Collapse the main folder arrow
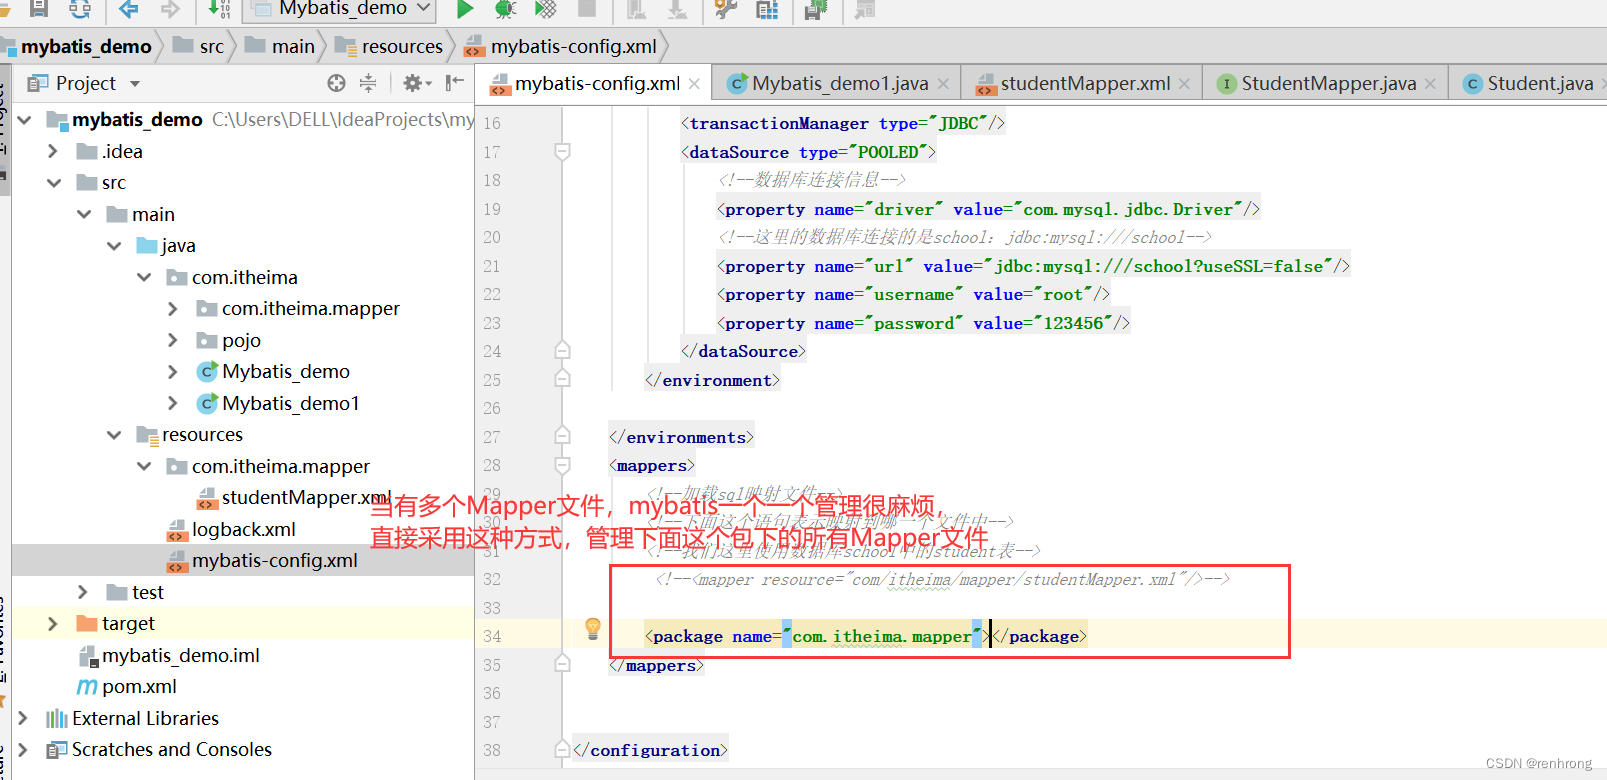The image size is (1607, 780). (x=84, y=214)
